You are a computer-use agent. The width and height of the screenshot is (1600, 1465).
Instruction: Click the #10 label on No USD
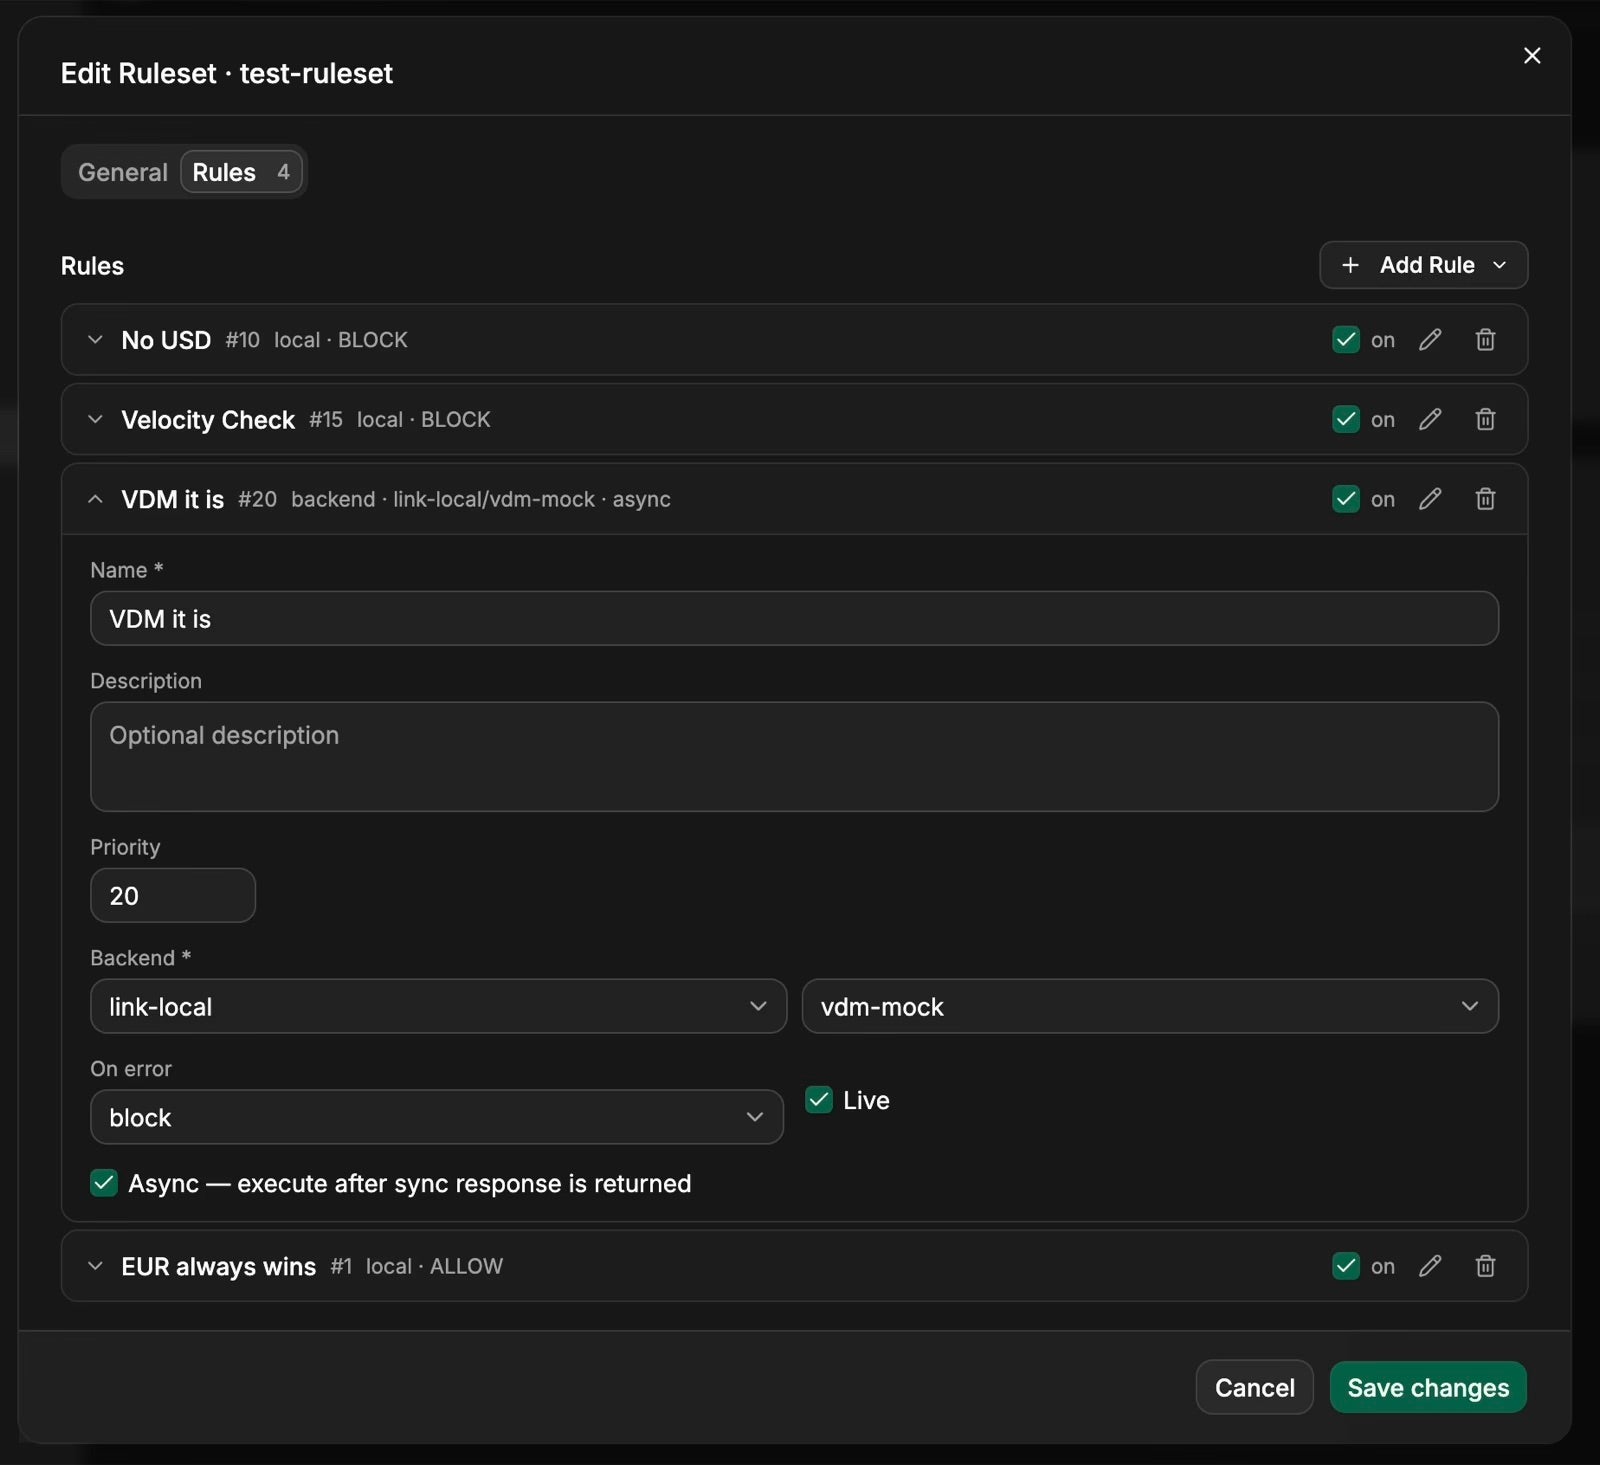[242, 340]
